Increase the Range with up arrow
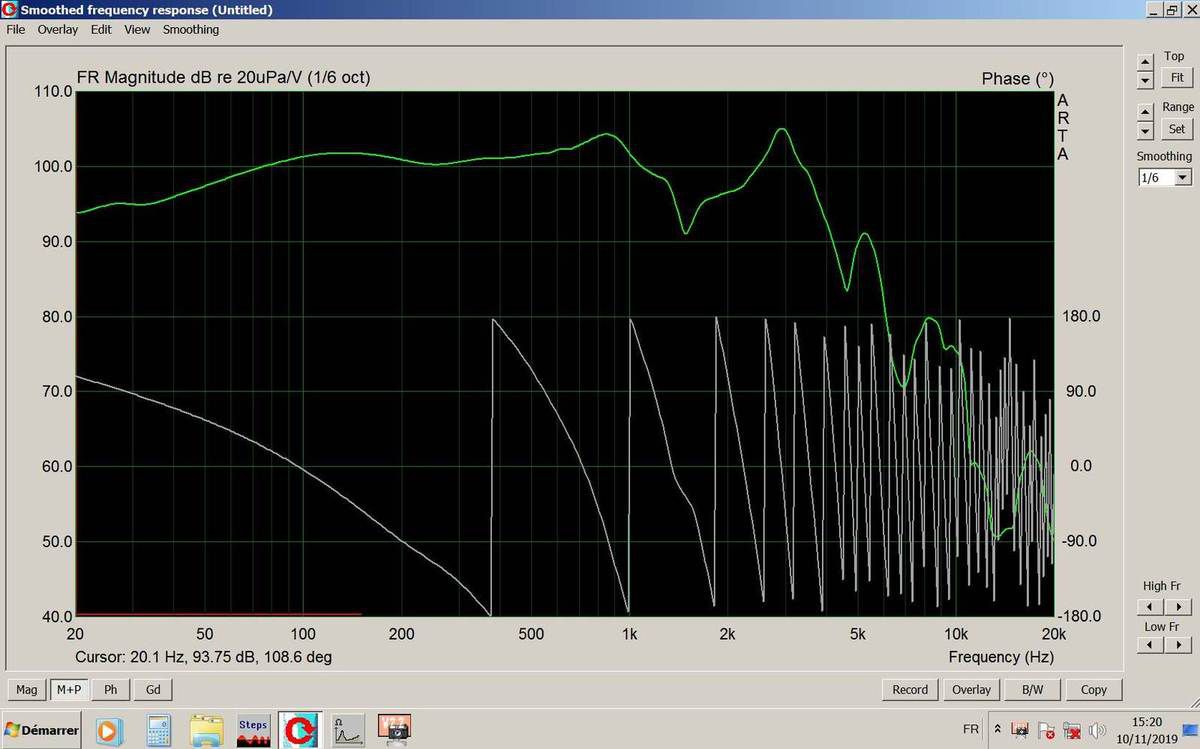The width and height of the screenshot is (1200, 749). point(1146,112)
